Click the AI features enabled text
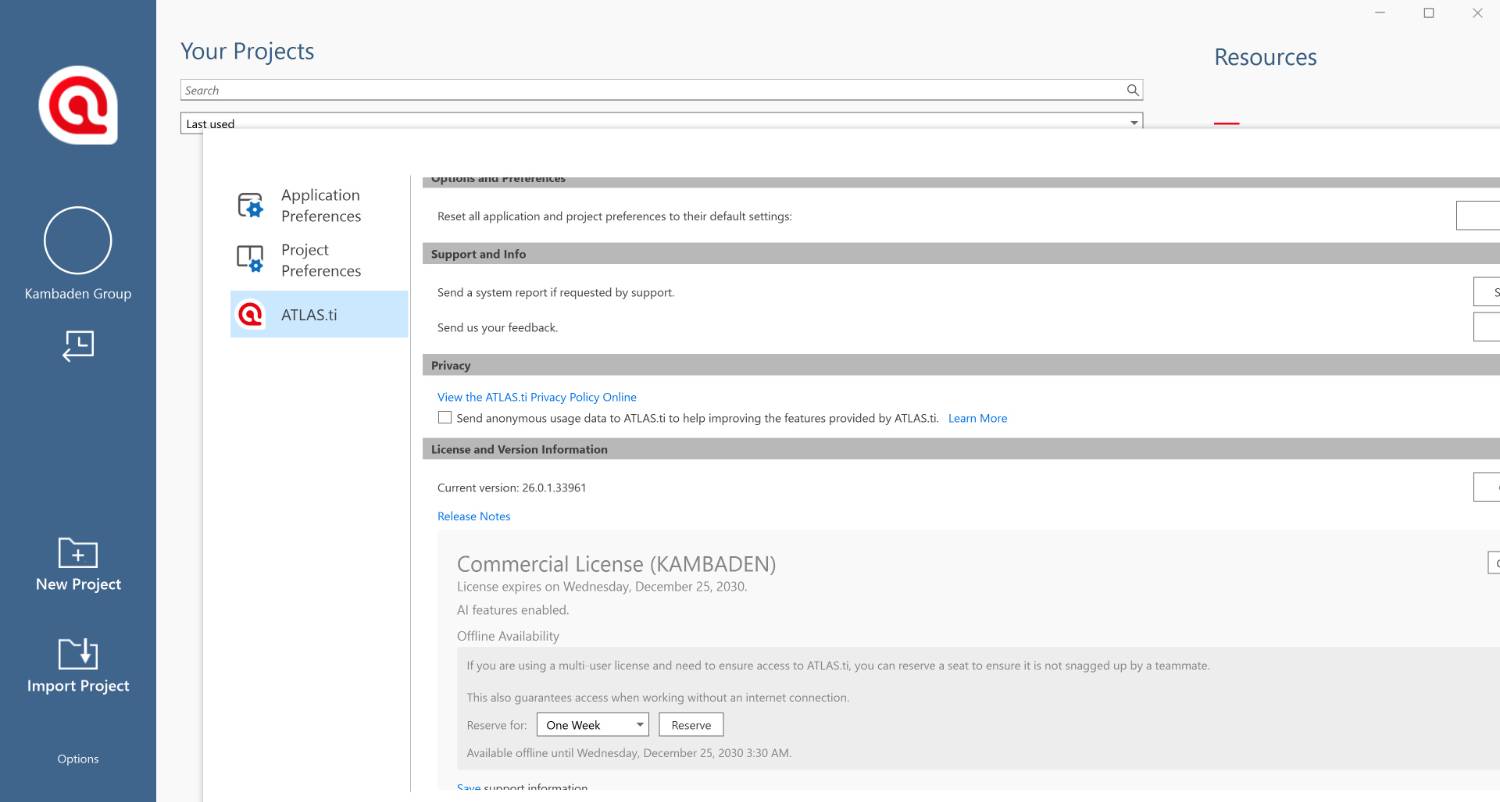This screenshot has height=802, width=1500. tap(513, 610)
